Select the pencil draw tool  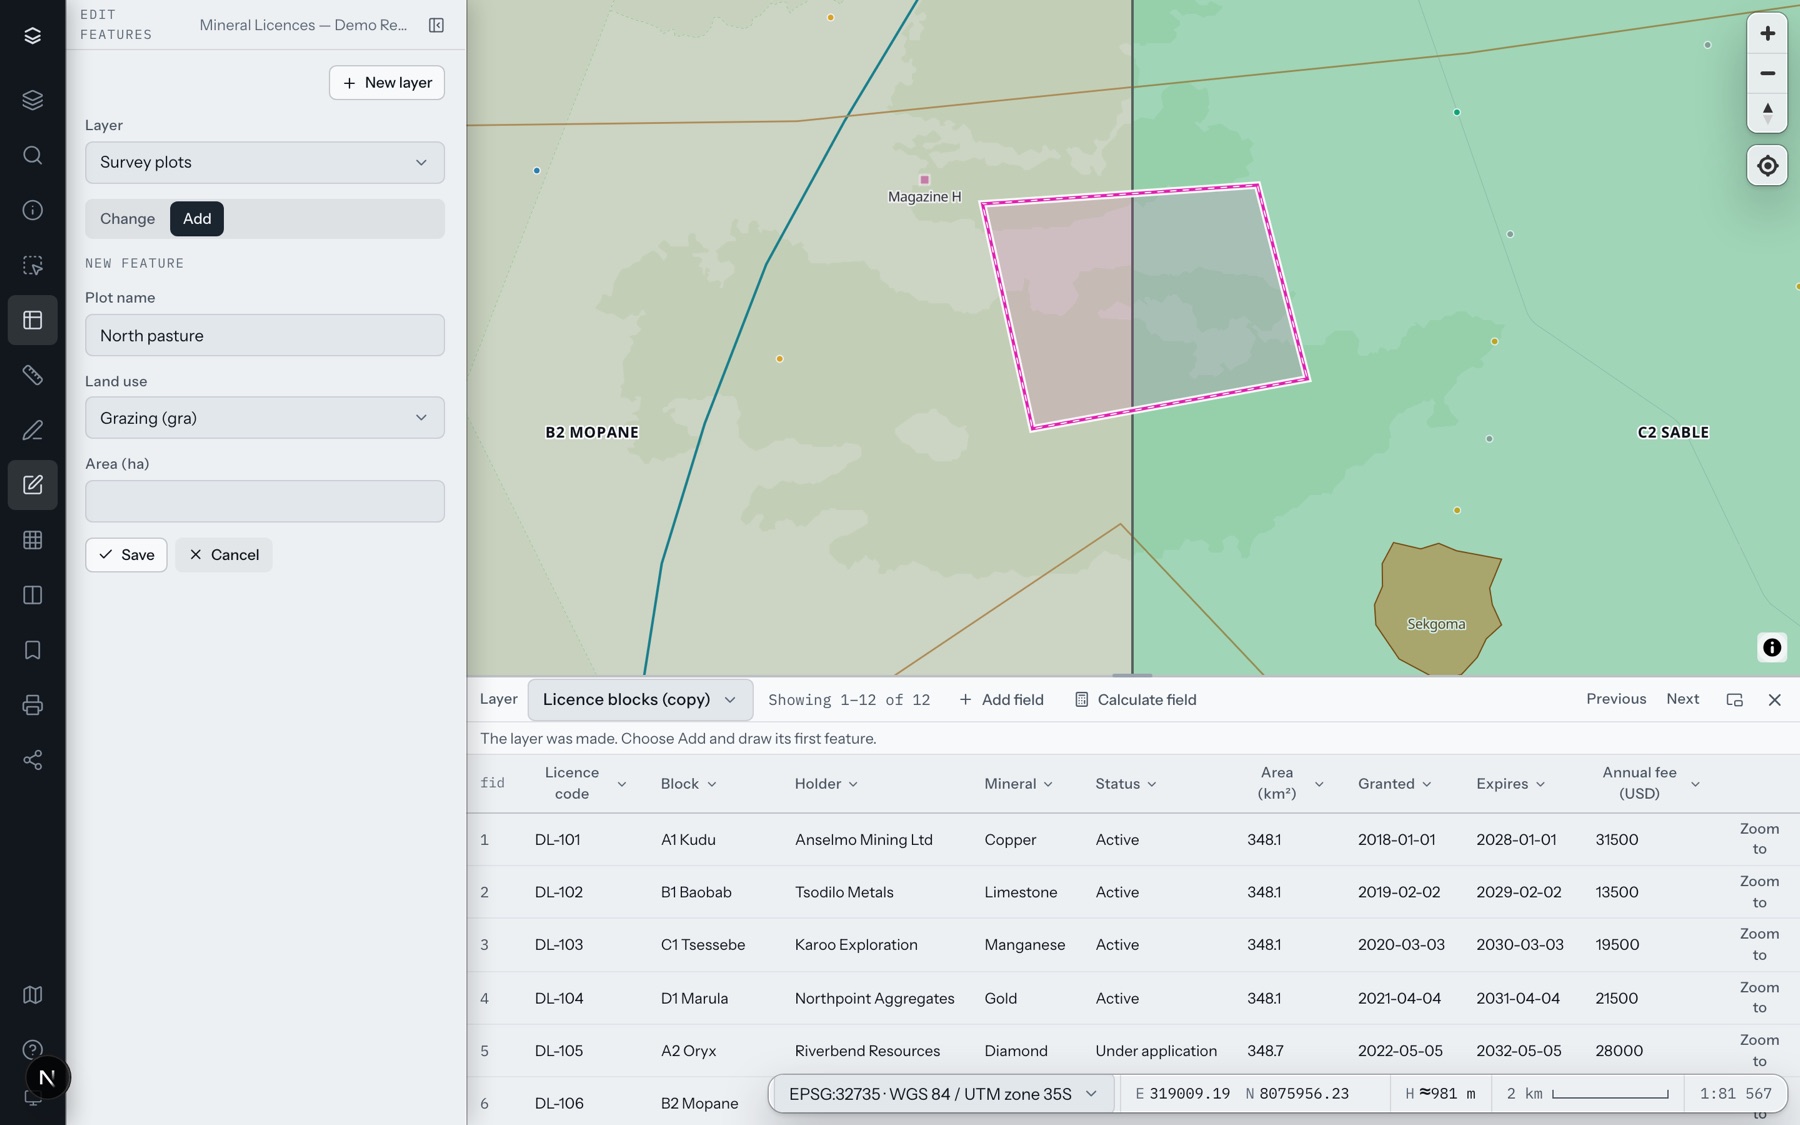click(32, 430)
